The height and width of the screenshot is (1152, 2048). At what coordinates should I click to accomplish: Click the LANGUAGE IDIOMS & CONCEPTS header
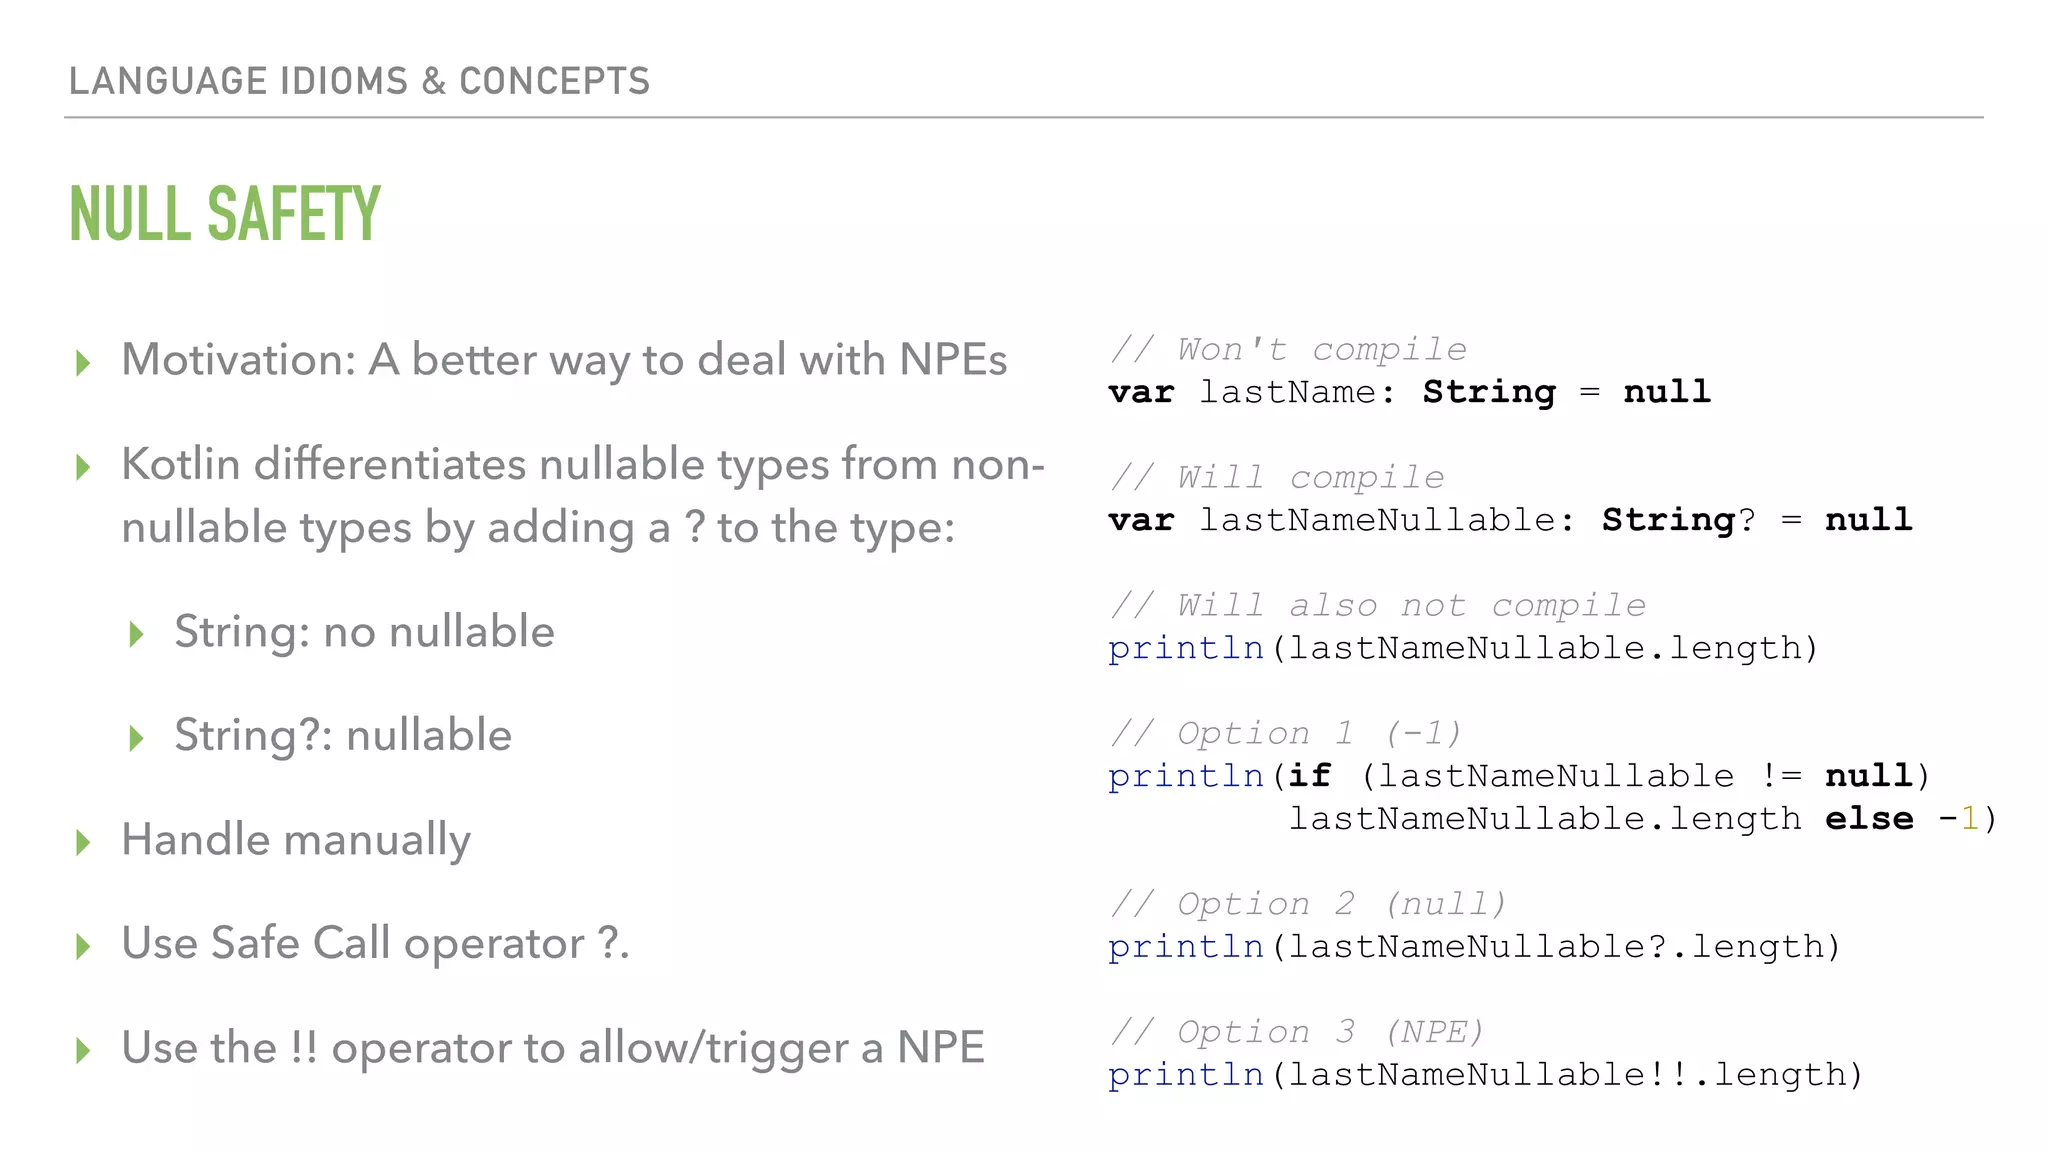point(359,81)
